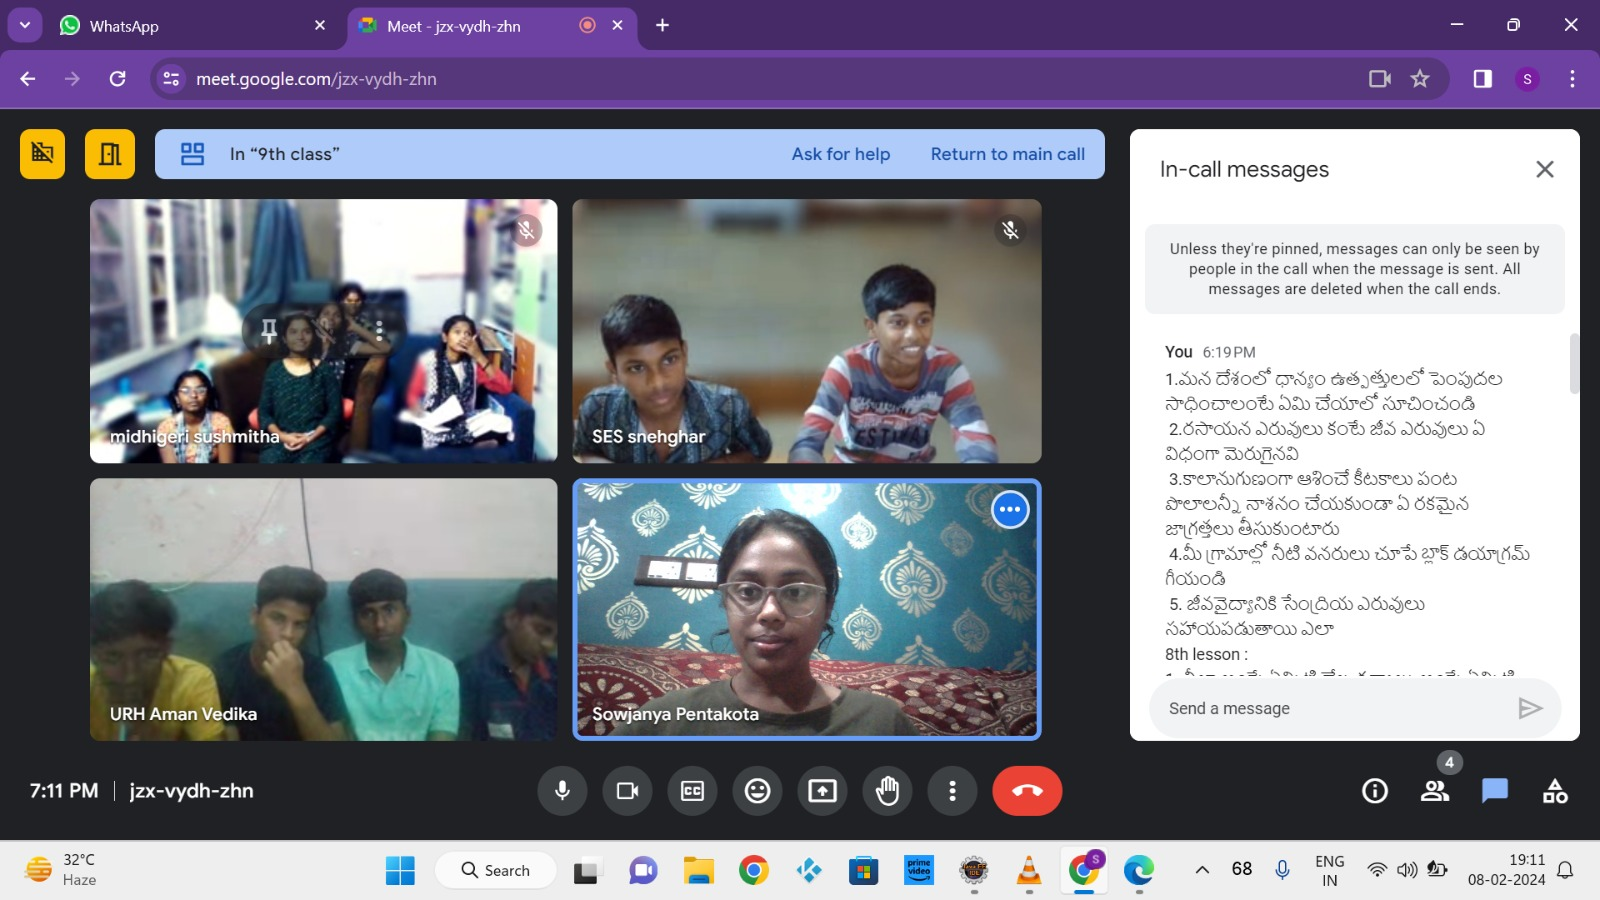The height and width of the screenshot is (900, 1600).
Task: Expand the tab search chevron in Chrome
Action: 25,25
